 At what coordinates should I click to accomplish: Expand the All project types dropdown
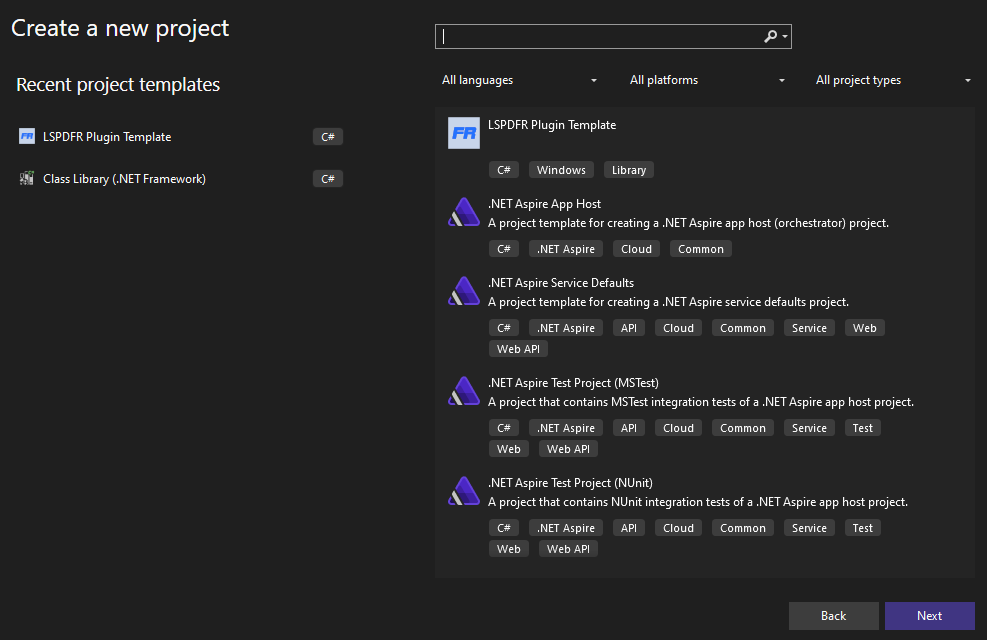tap(894, 80)
